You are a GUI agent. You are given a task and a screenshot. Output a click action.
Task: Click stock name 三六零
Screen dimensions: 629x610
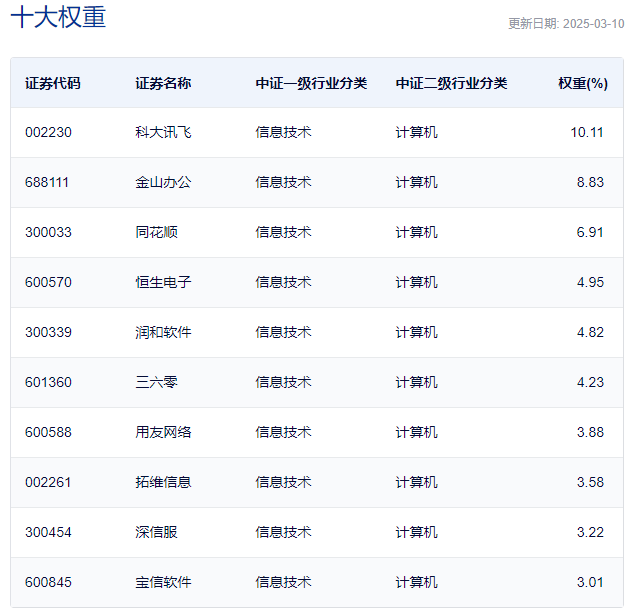(x=156, y=382)
